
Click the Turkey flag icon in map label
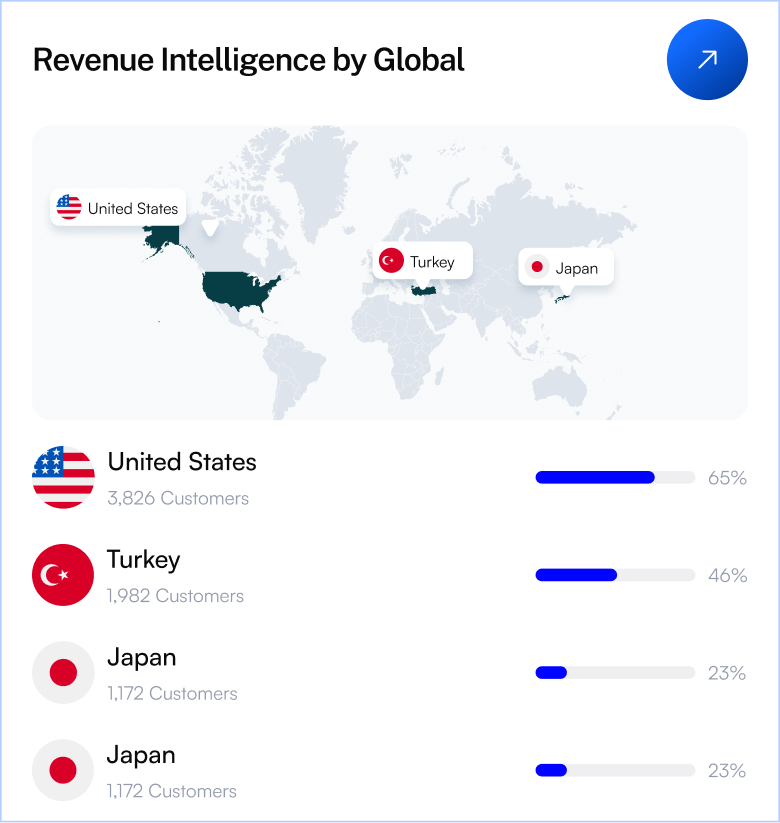[391, 260]
